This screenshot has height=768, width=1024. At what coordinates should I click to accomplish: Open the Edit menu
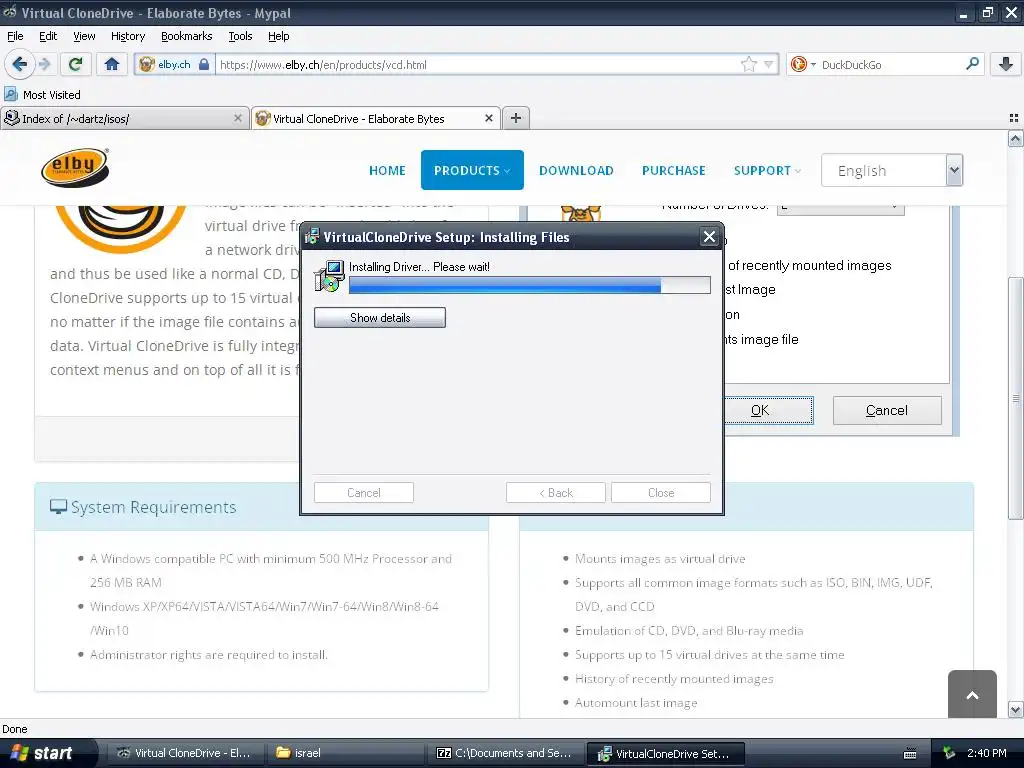coord(48,36)
